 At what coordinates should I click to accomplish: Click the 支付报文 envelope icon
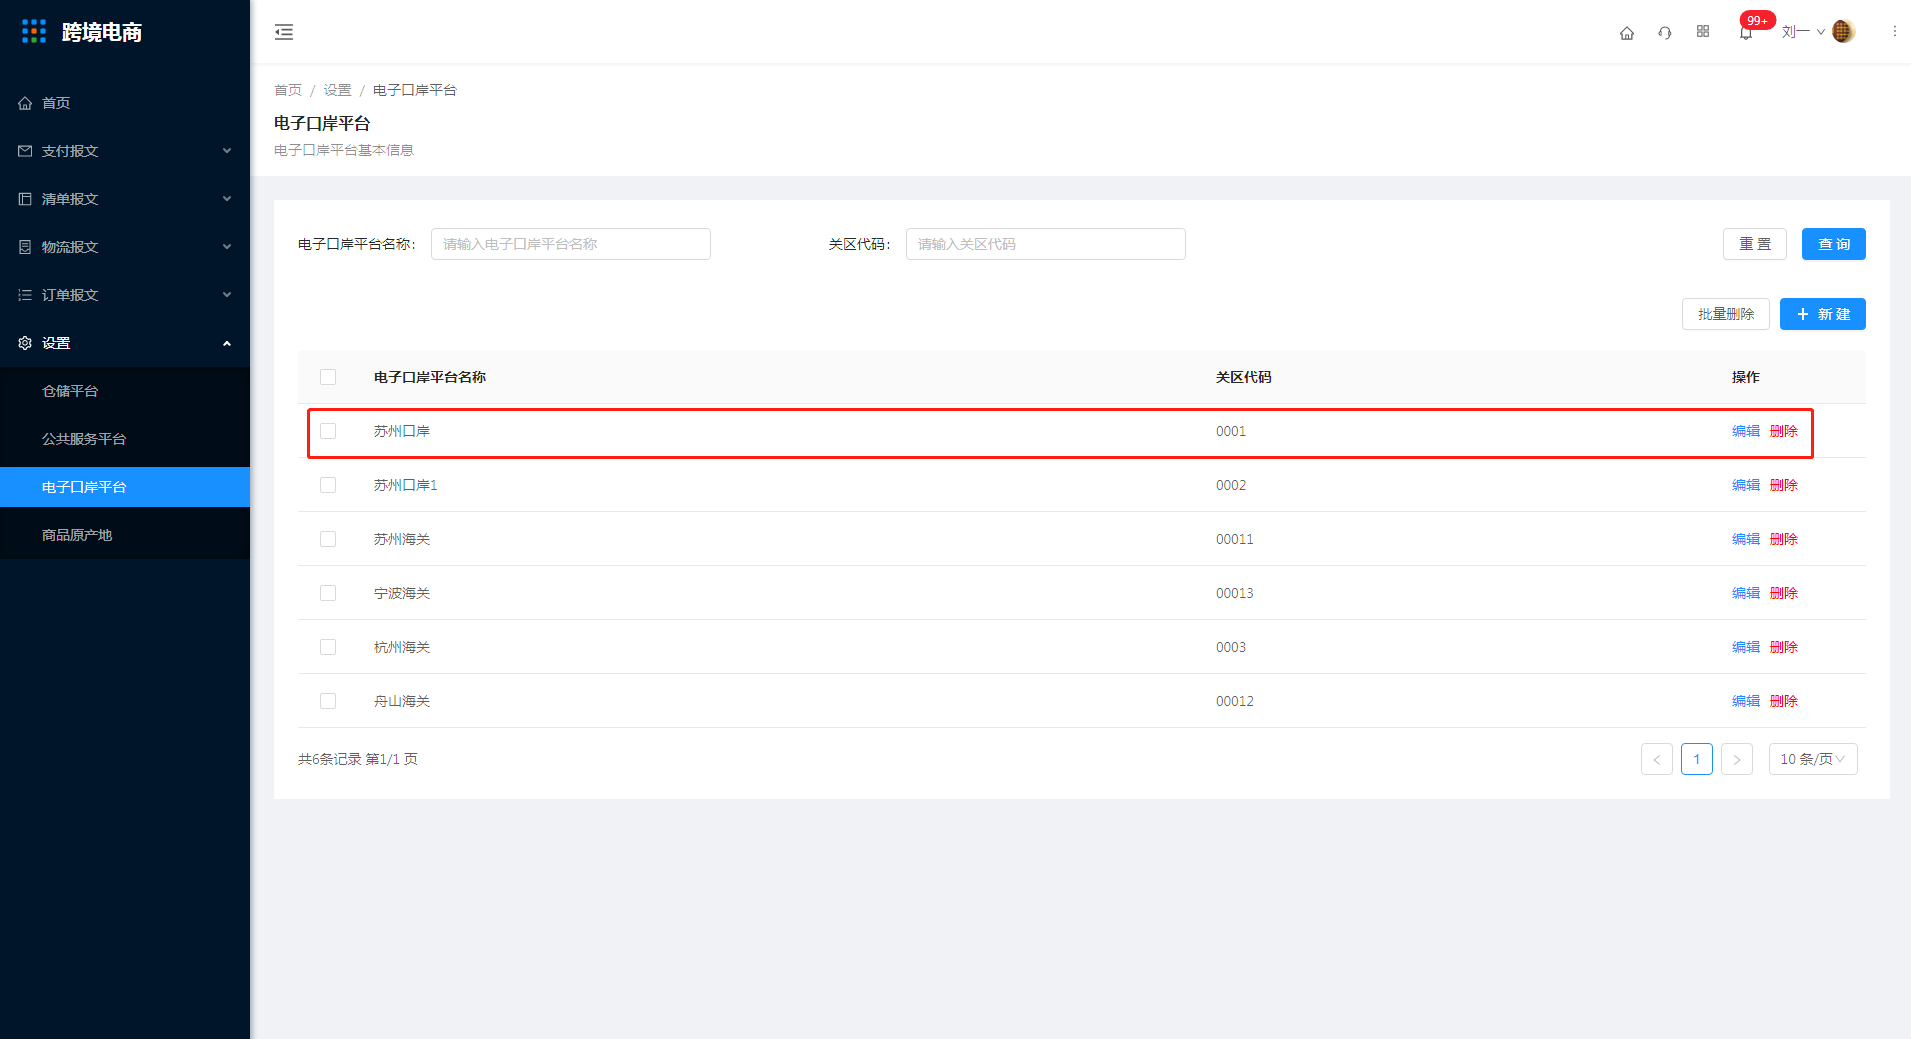[25, 151]
